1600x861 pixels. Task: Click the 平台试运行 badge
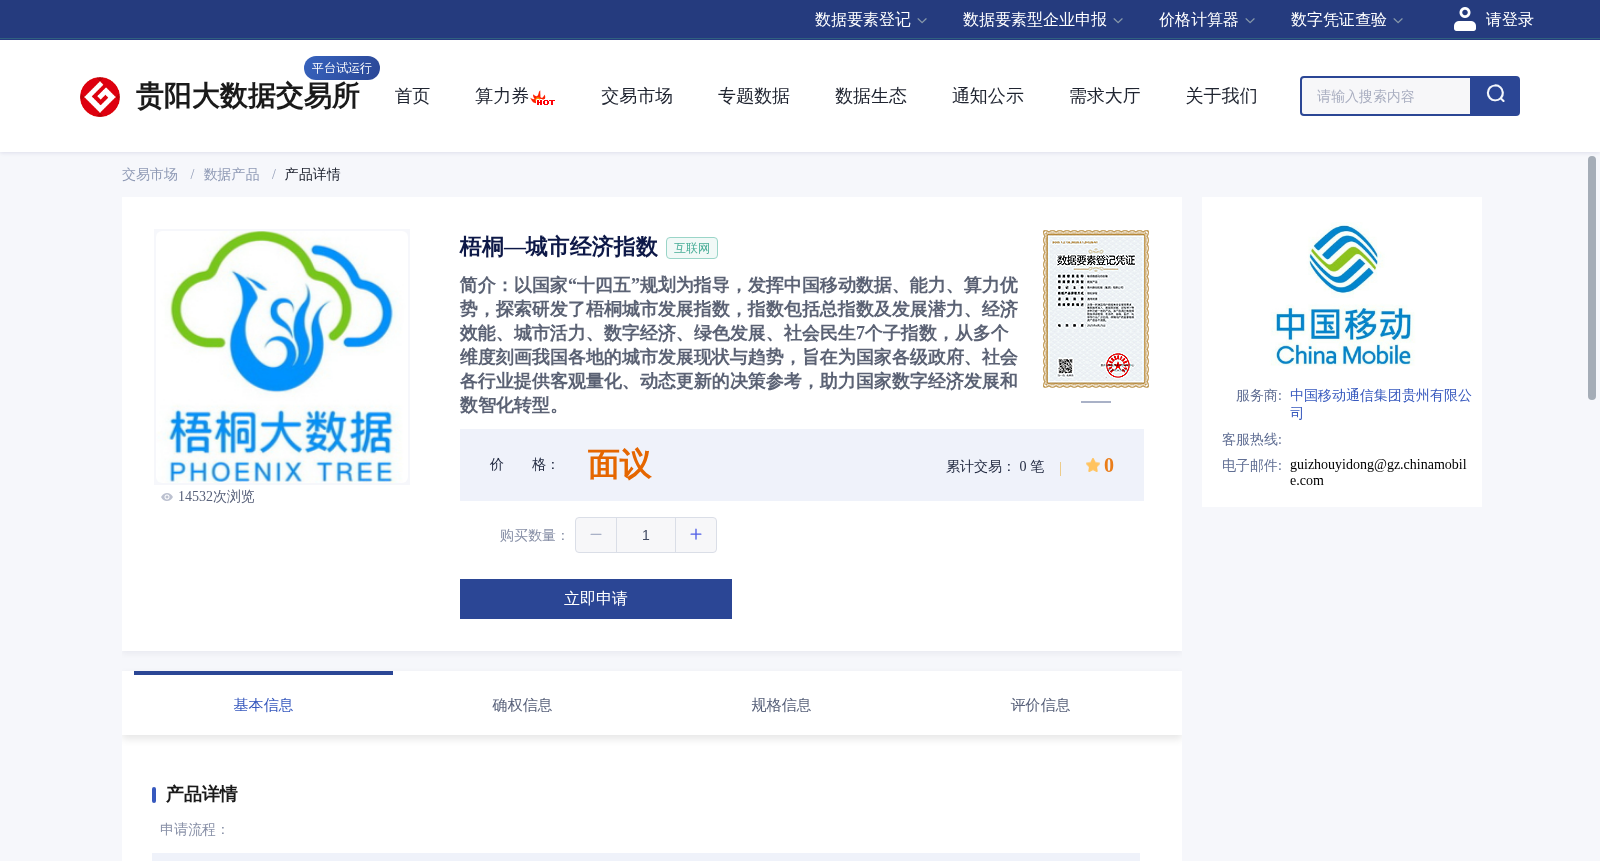click(342, 68)
